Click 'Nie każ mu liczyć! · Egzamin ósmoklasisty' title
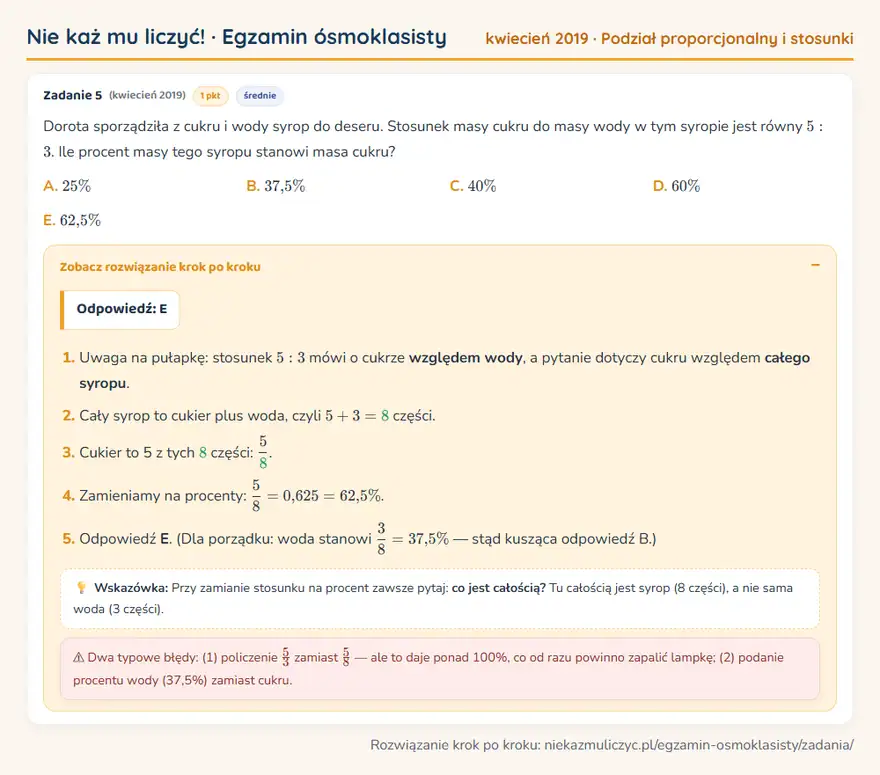The image size is (880, 775). pyautogui.click(x=236, y=37)
